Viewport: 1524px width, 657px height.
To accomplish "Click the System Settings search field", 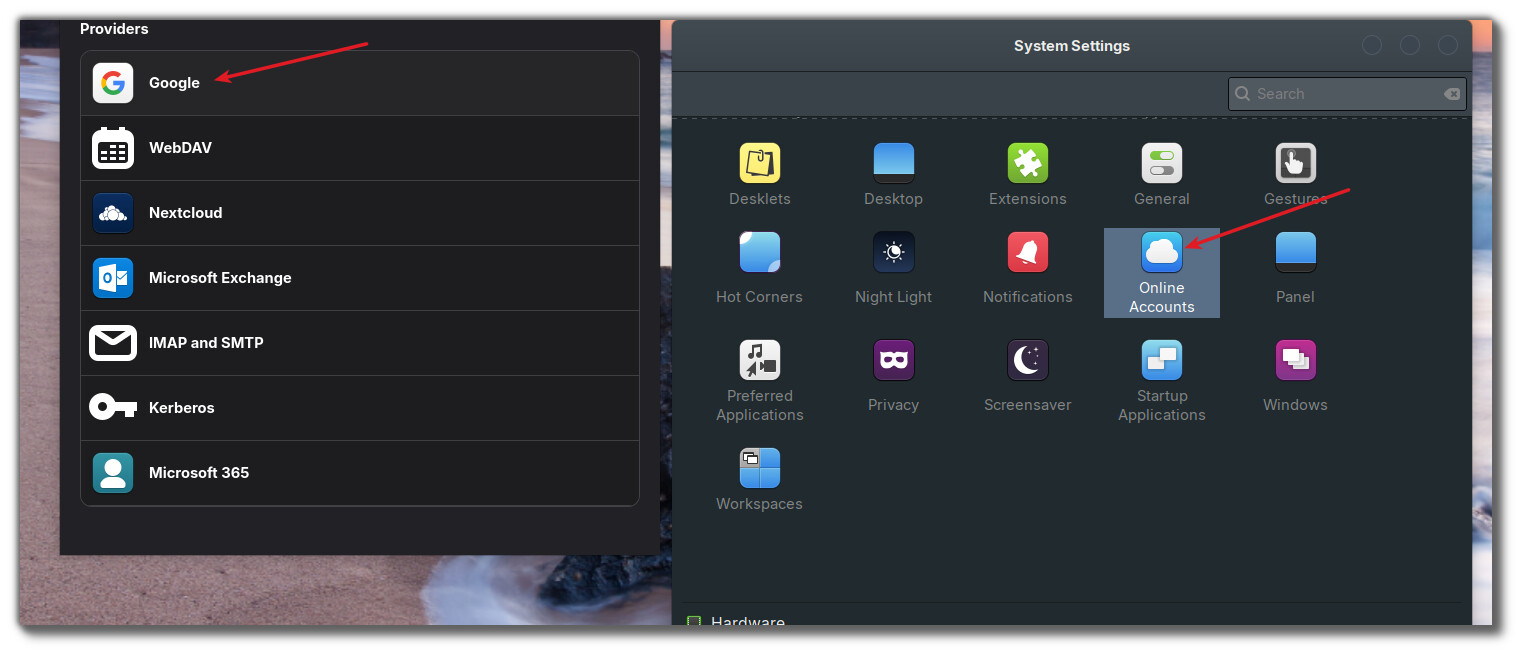I will 1340,94.
